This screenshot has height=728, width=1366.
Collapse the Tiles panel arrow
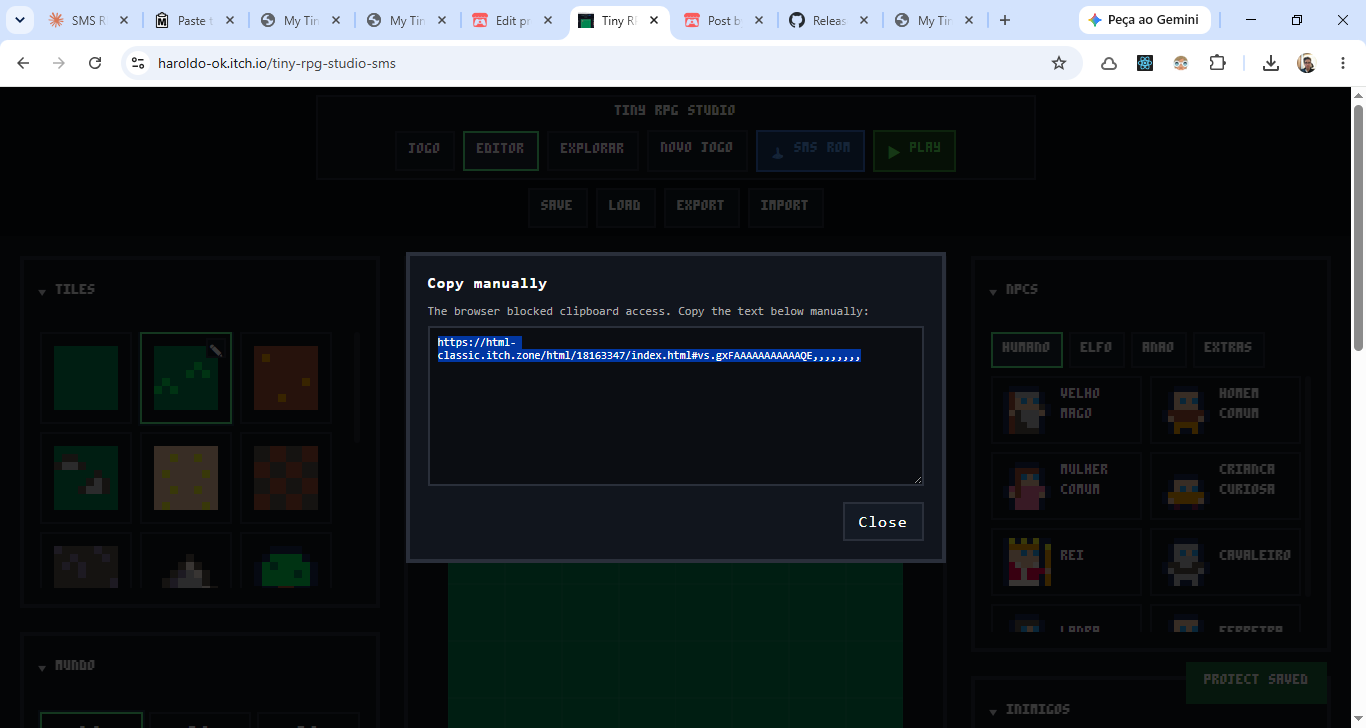click(42, 292)
